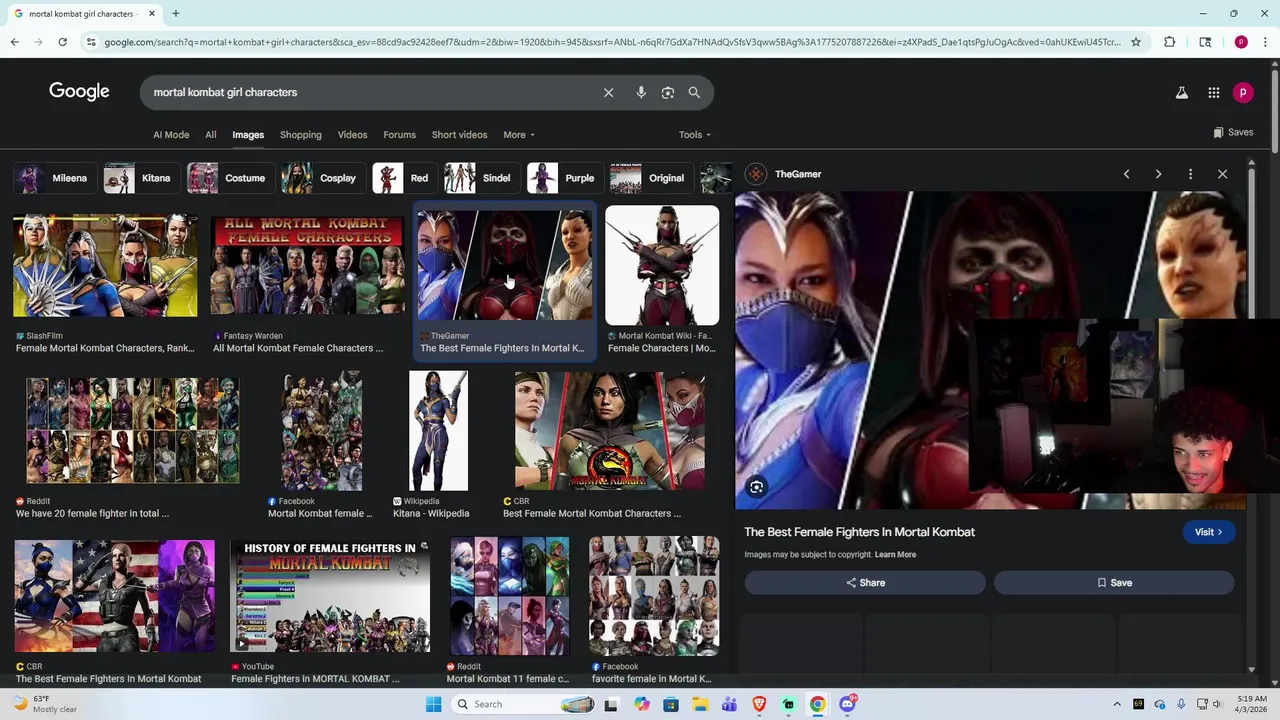Visit TheGamer page button
The width and height of the screenshot is (1280, 720).
[1209, 532]
